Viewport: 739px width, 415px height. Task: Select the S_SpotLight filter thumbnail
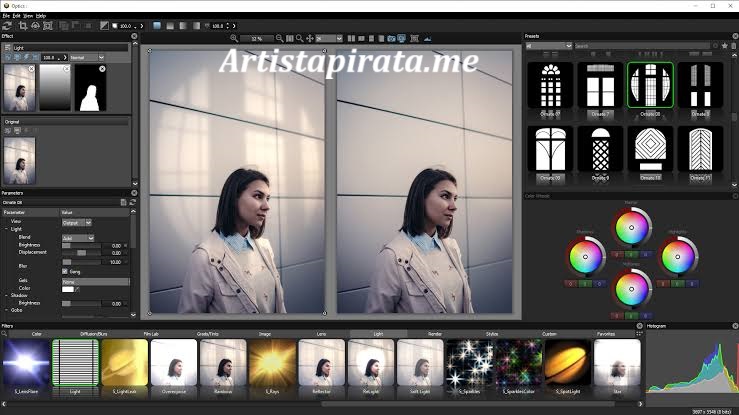[567, 363]
